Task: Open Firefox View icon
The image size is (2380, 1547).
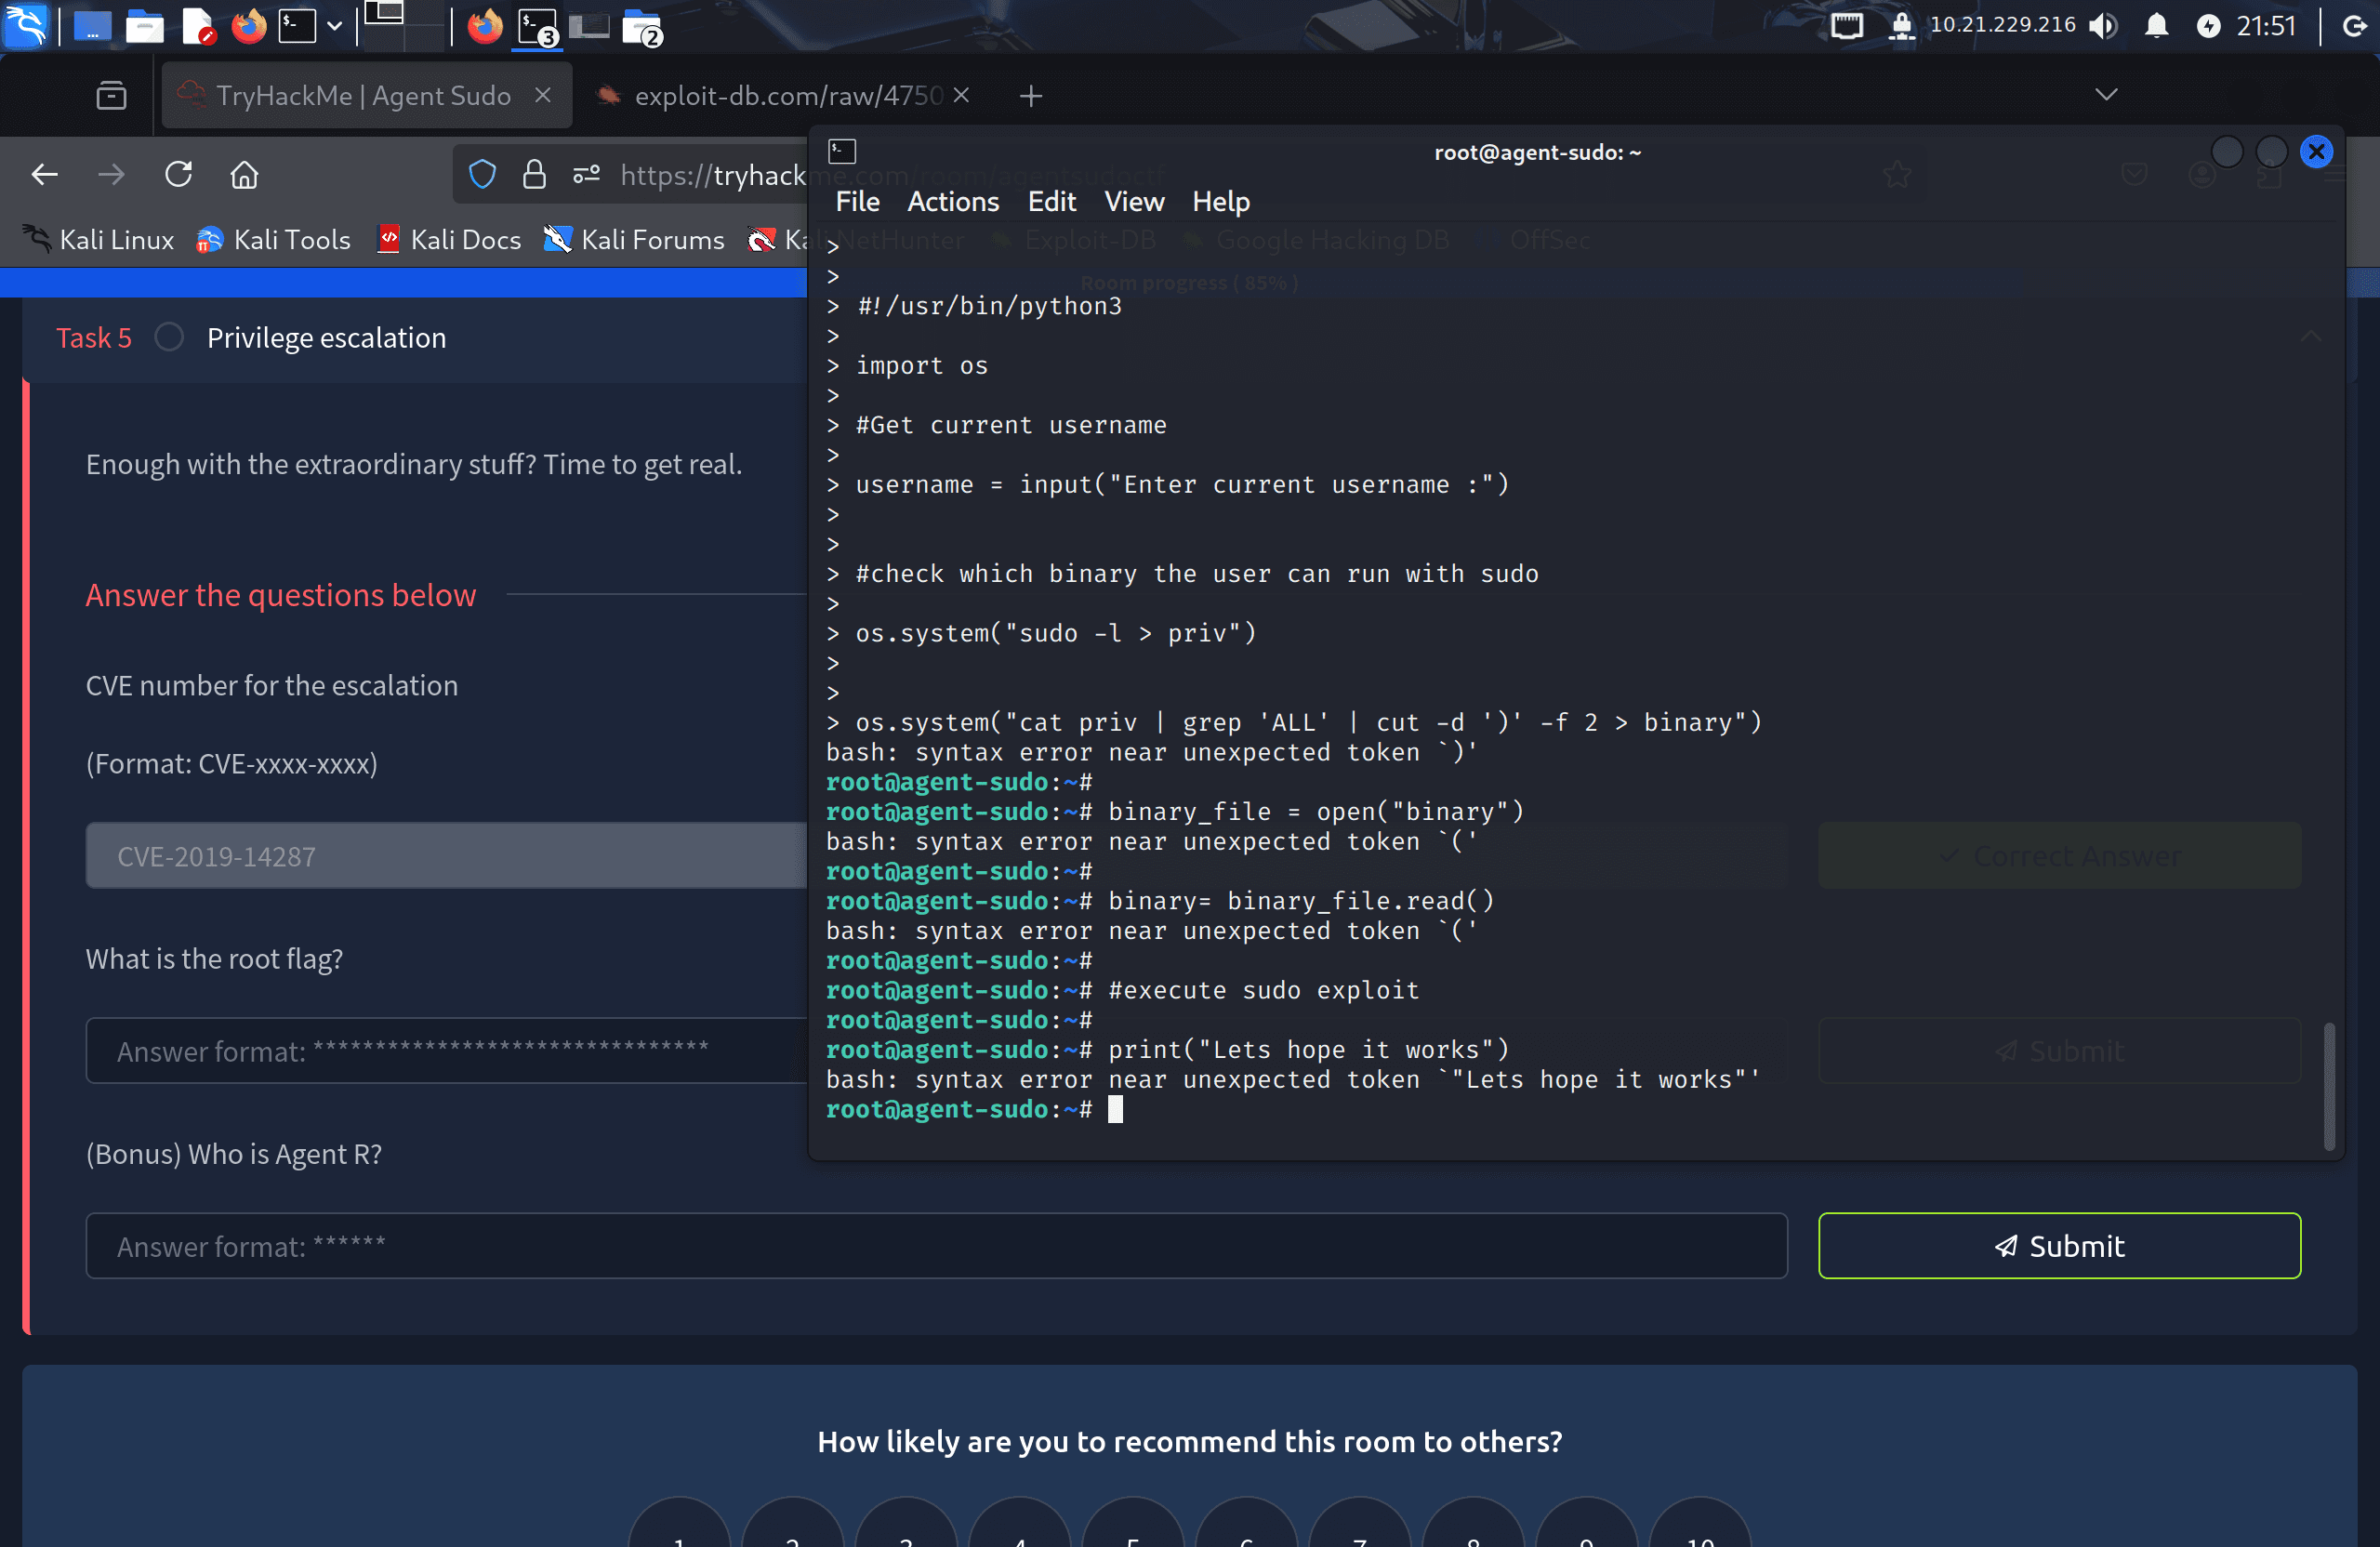Action: [x=111, y=95]
